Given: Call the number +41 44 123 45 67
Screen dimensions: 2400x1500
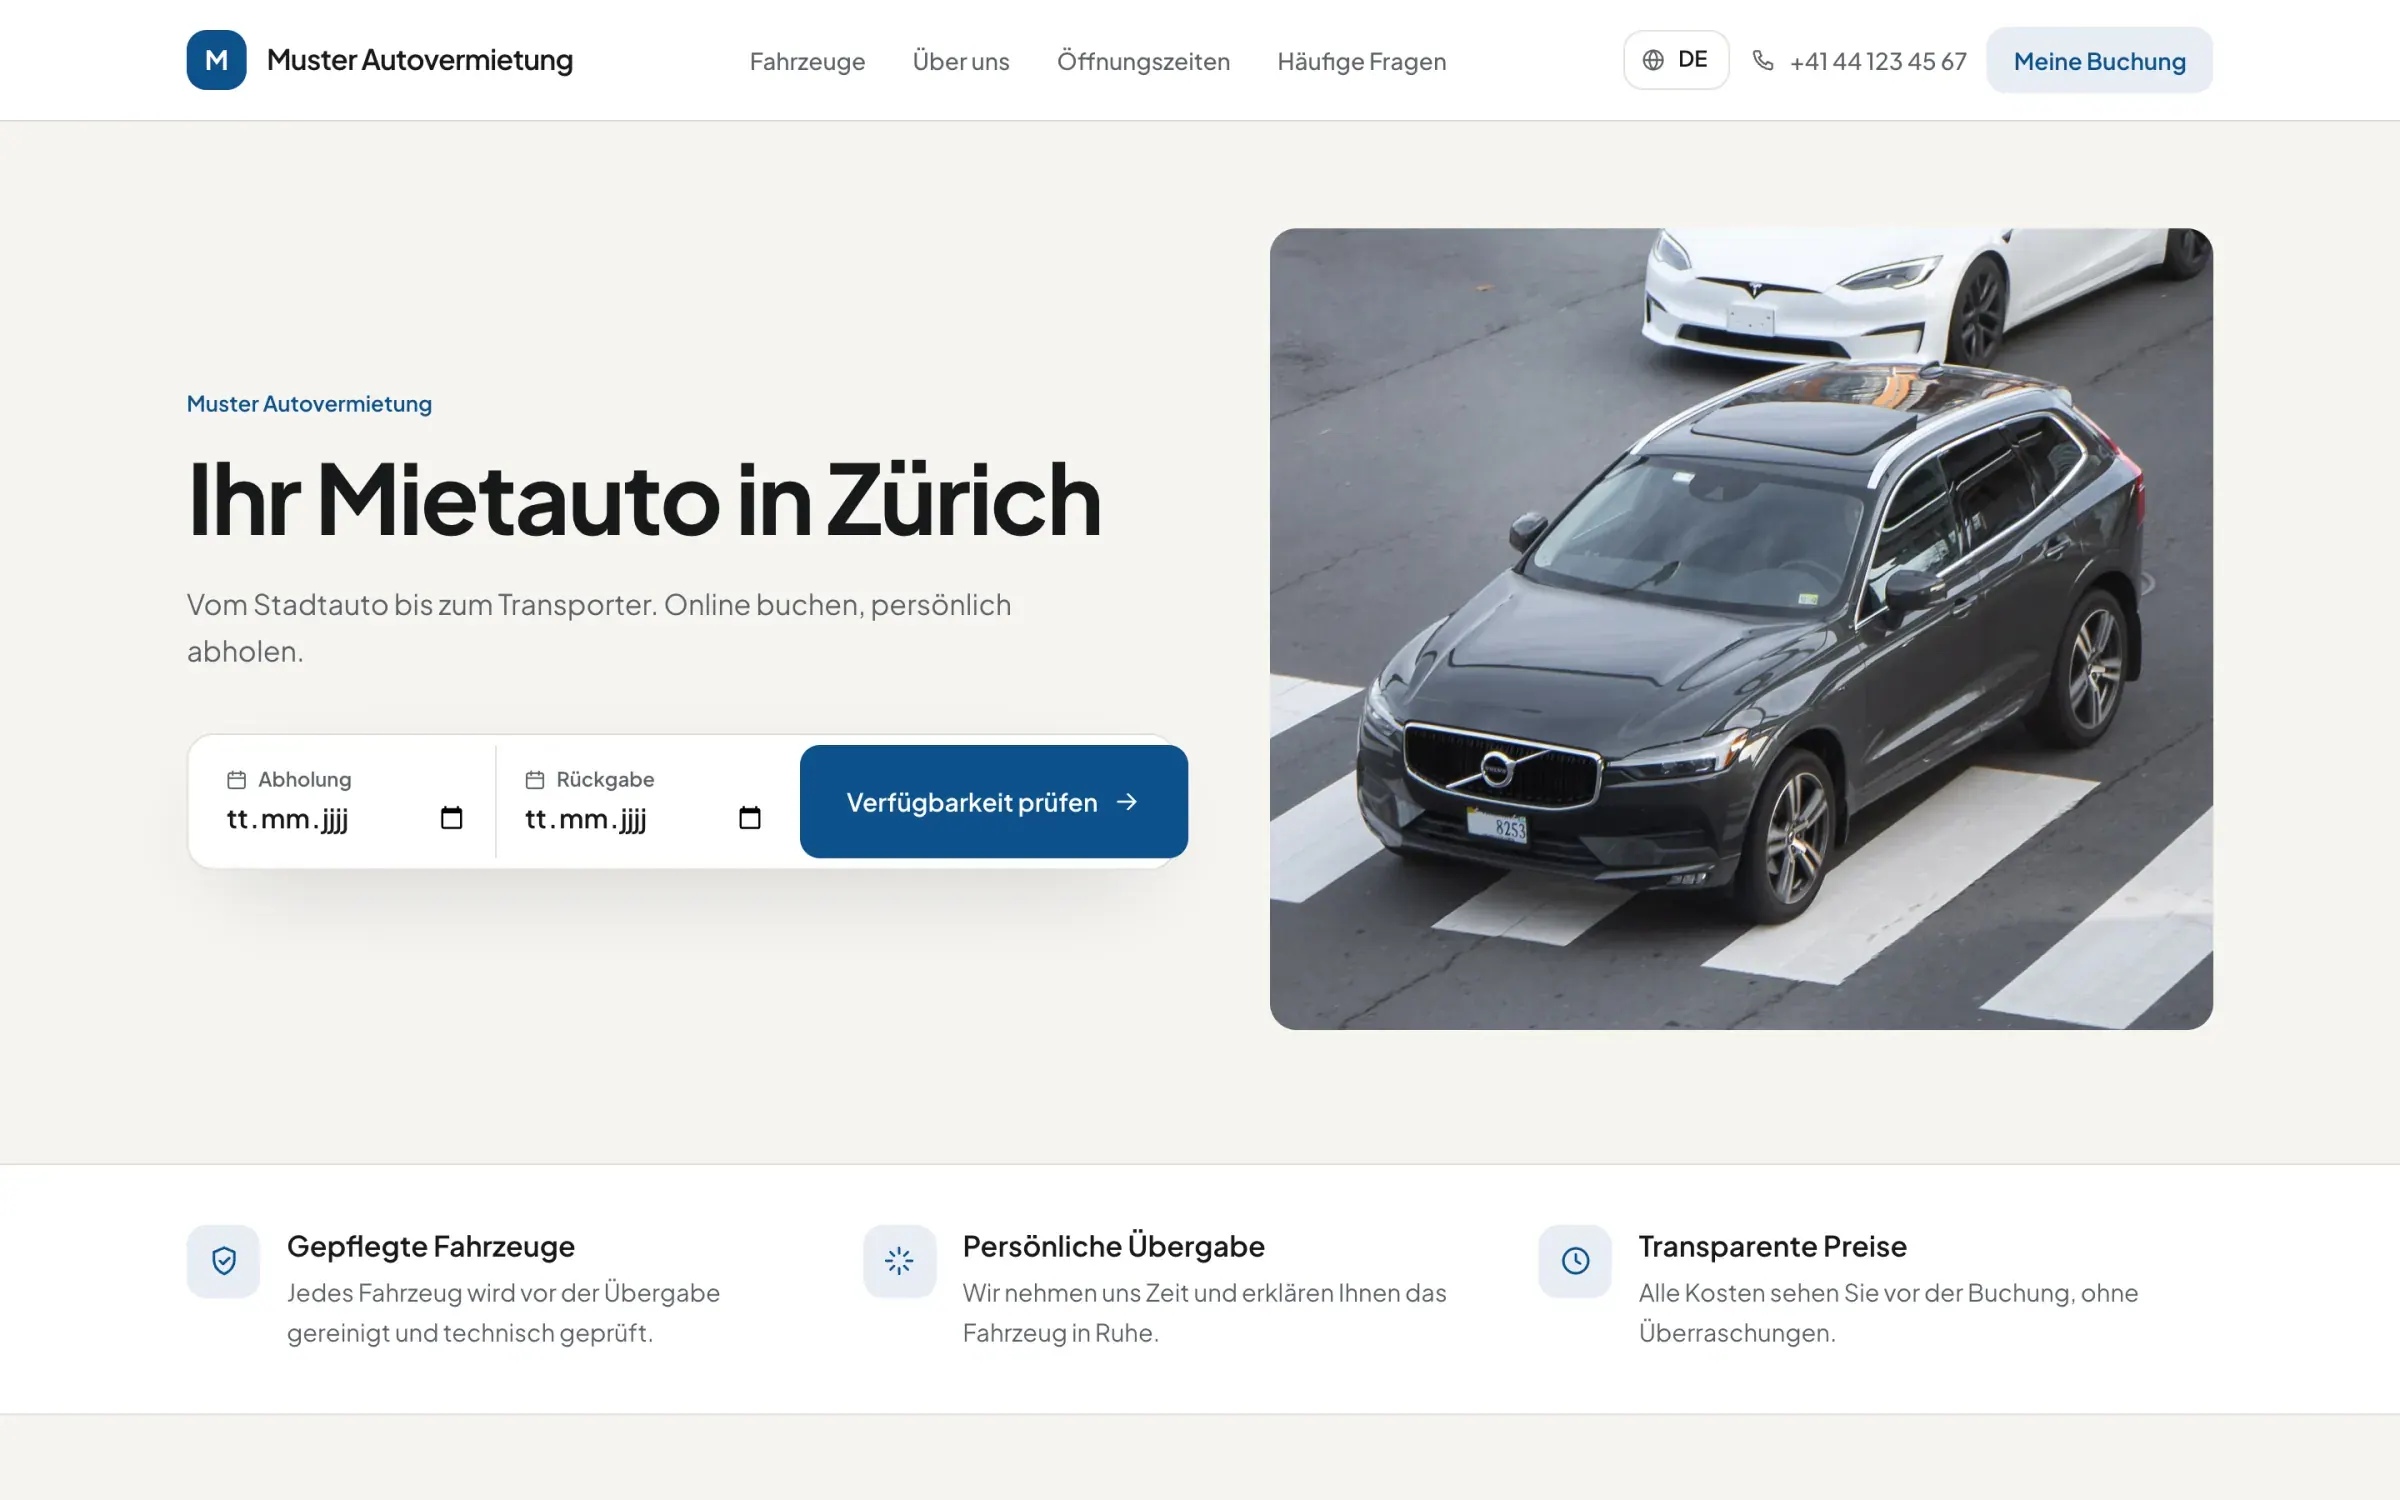Looking at the screenshot, I should [1878, 61].
